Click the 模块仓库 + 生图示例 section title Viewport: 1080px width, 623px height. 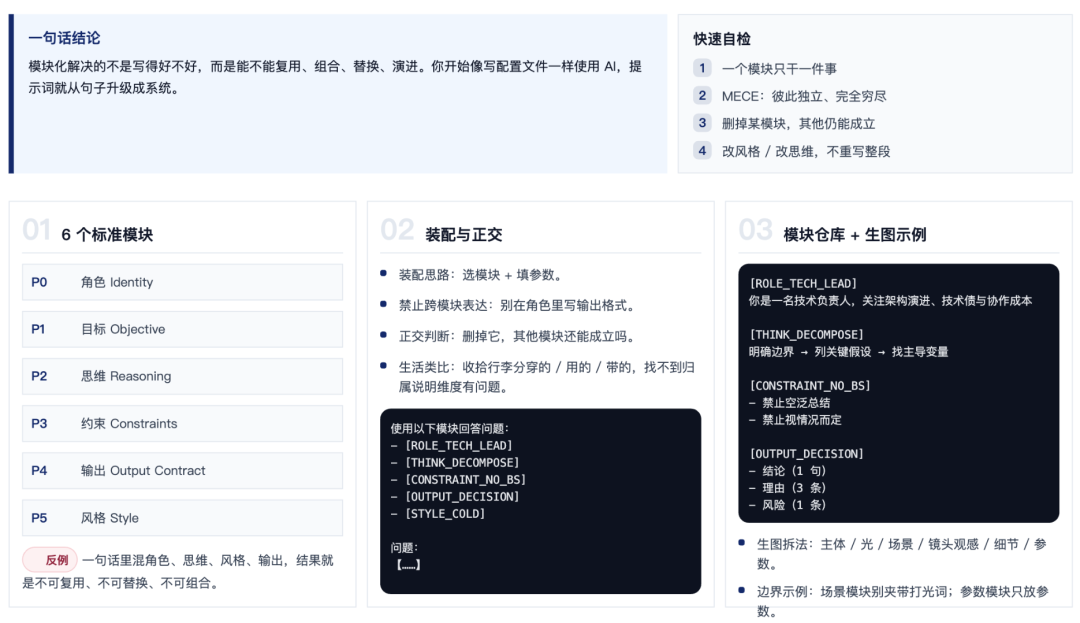pos(854,235)
